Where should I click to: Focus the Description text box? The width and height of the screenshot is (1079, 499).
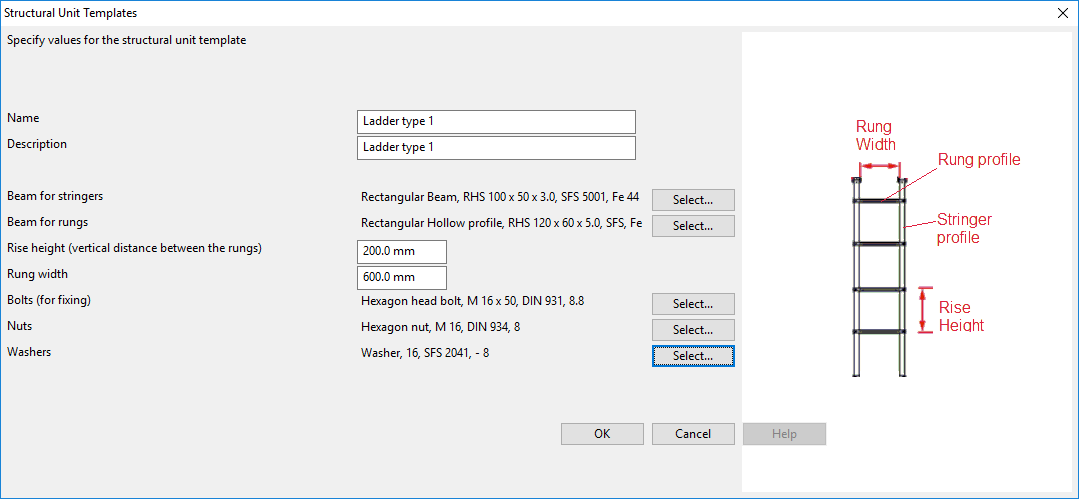pos(496,147)
